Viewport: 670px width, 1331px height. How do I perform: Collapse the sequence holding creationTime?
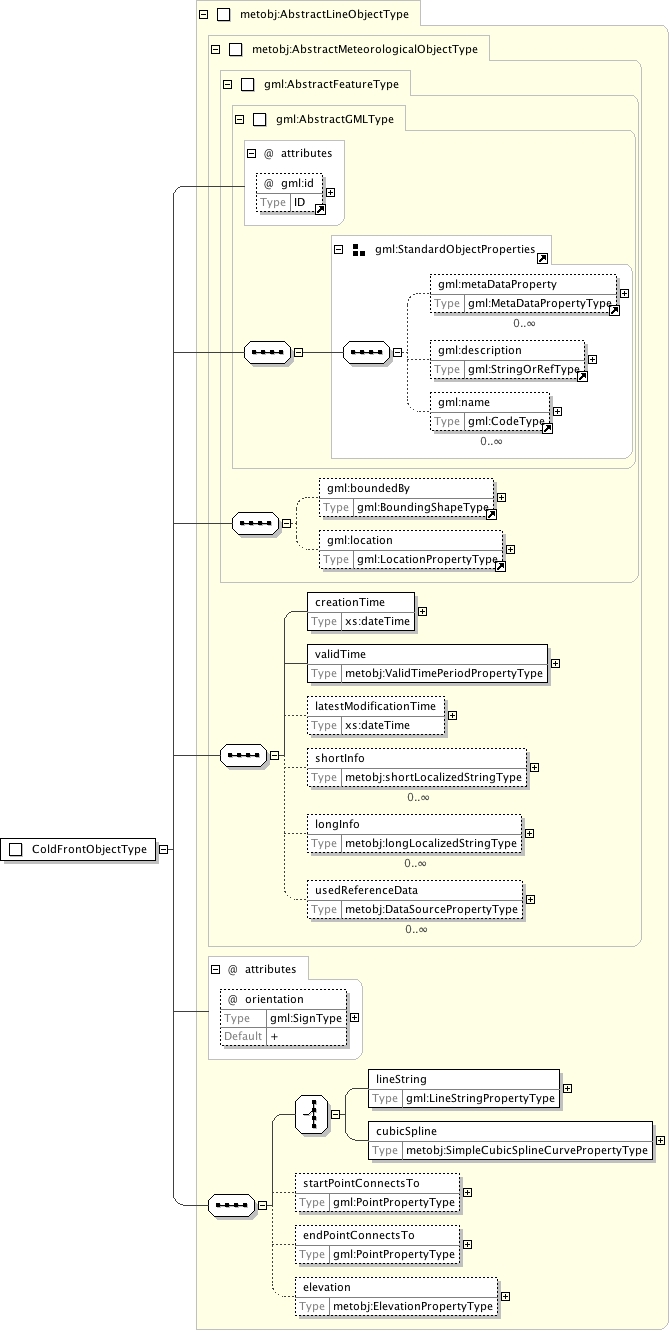pos(273,755)
